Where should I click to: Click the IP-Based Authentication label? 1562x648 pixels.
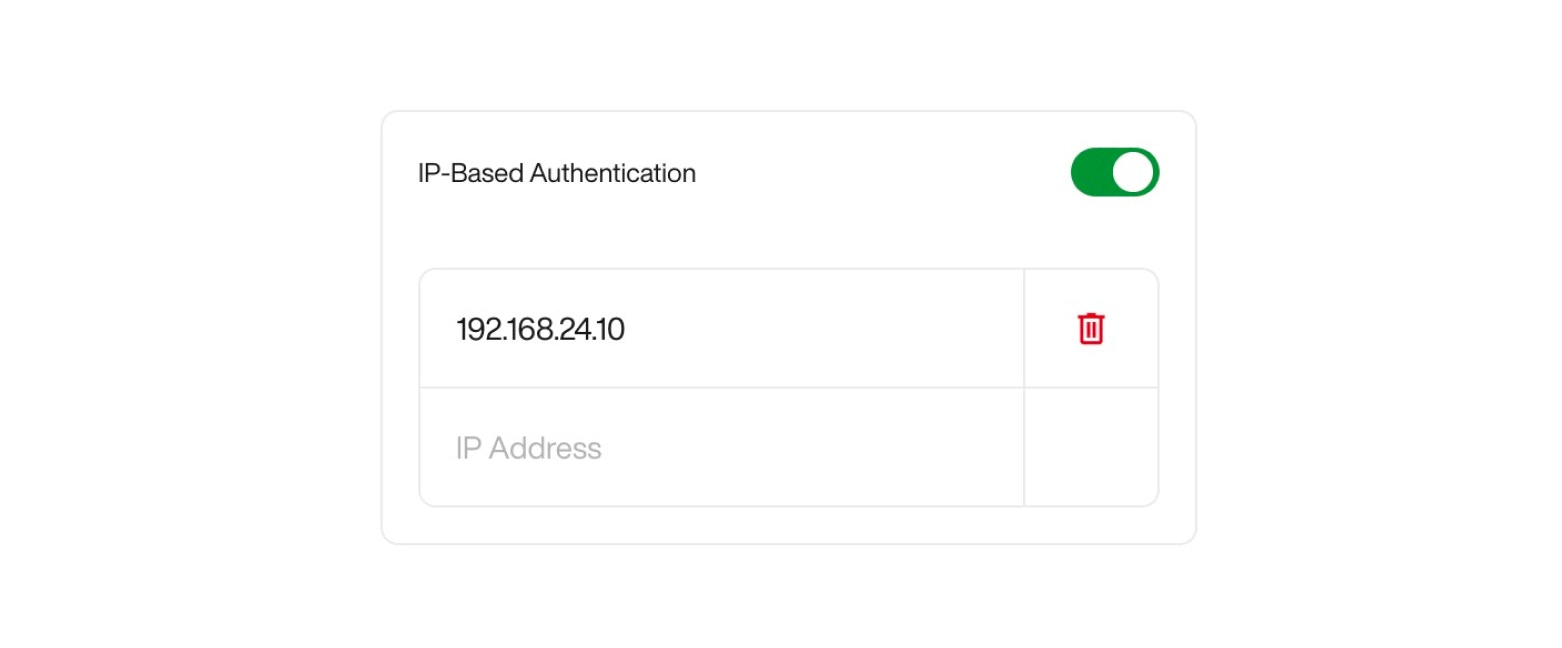point(556,172)
